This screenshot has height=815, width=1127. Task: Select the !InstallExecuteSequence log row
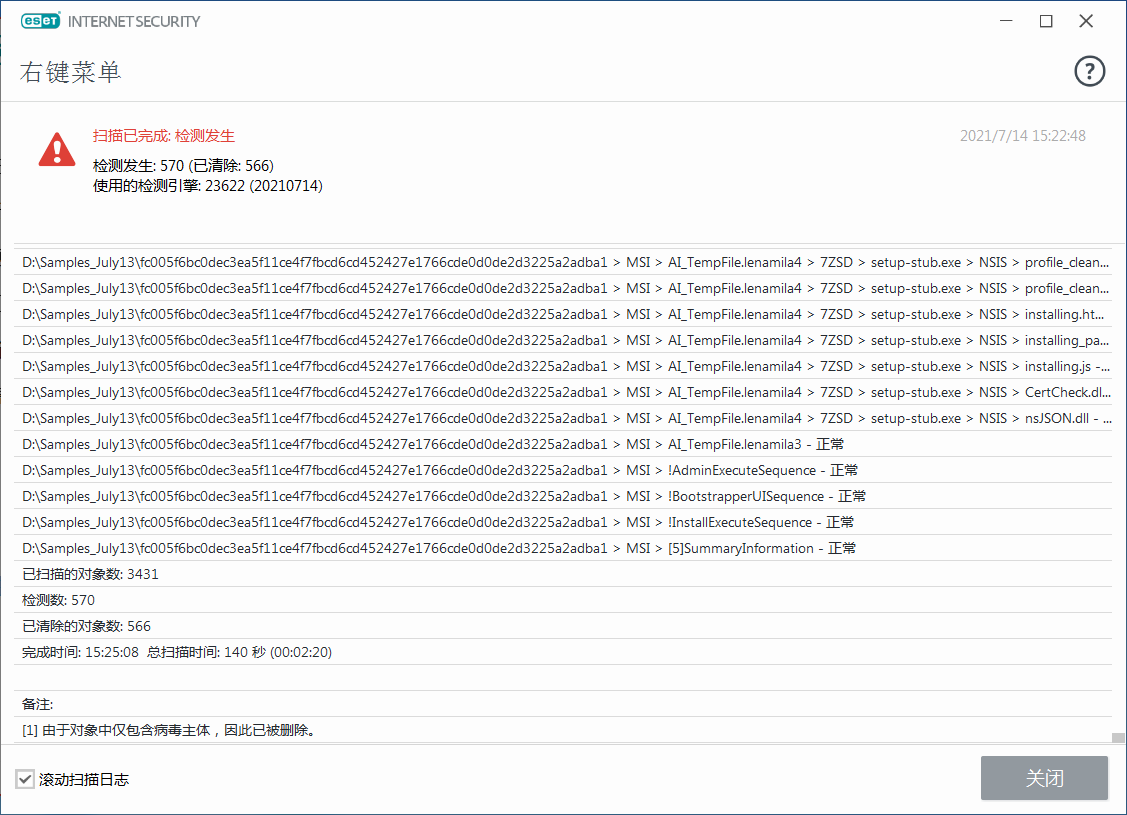[x=564, y=522]
